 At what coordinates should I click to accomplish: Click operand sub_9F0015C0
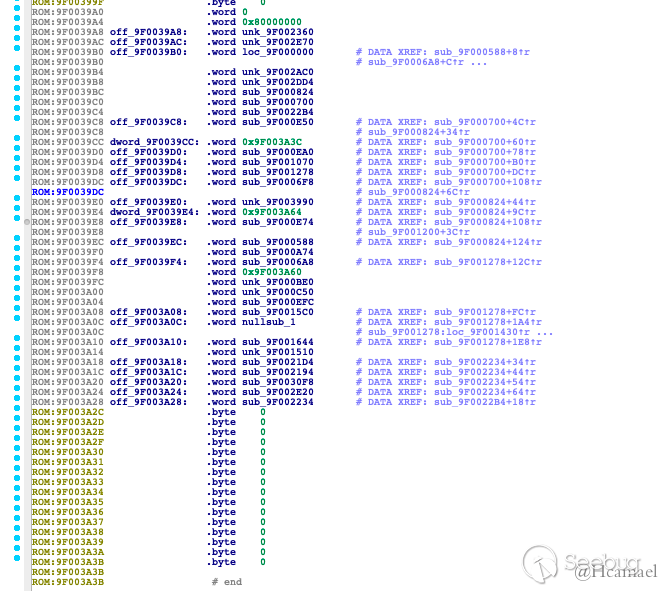pyautogui.click(x=278, y=312)
